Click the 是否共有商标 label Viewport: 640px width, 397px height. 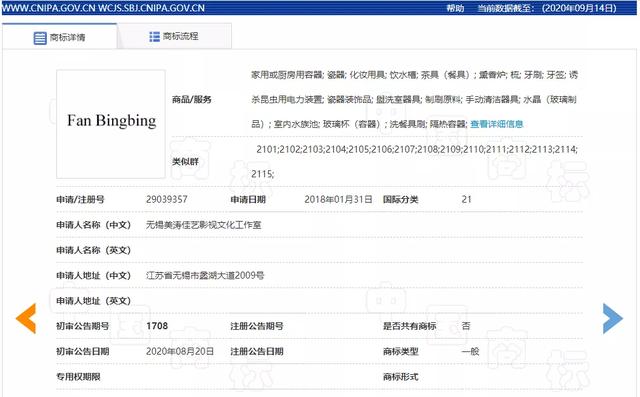(x=409, y=326)
